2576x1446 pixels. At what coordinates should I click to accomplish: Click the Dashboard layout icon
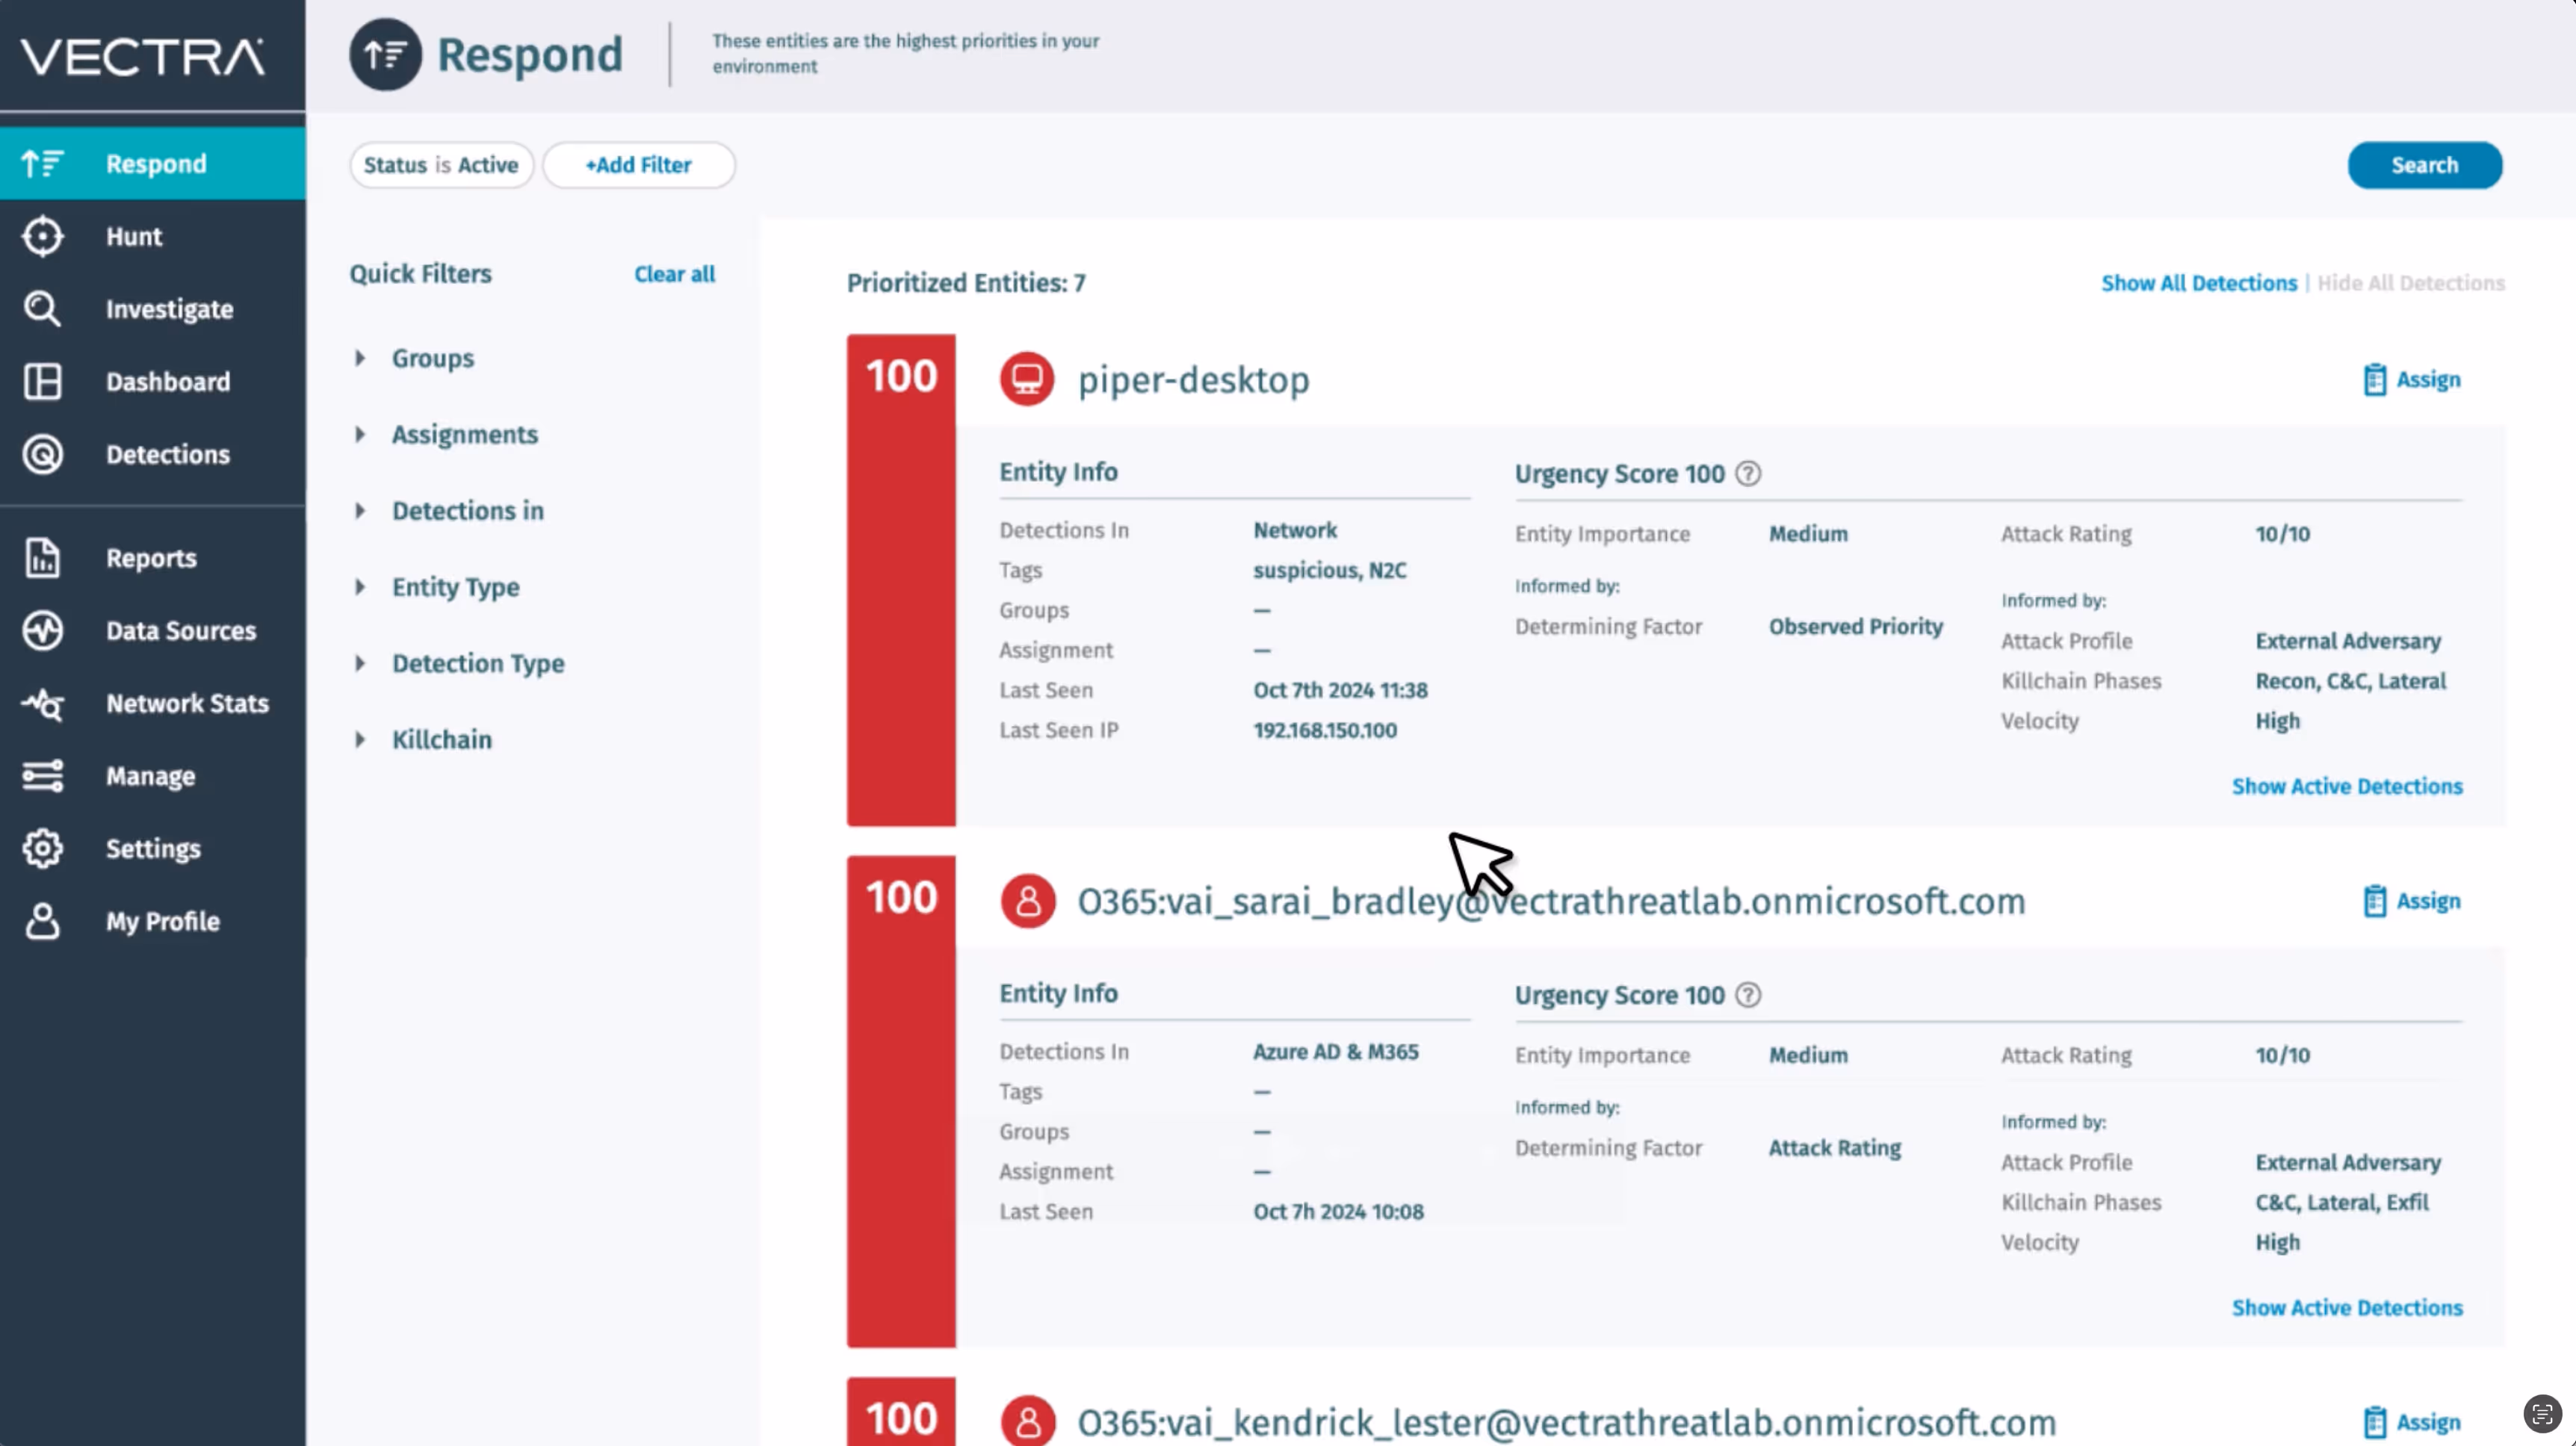[x=42, y=382]
